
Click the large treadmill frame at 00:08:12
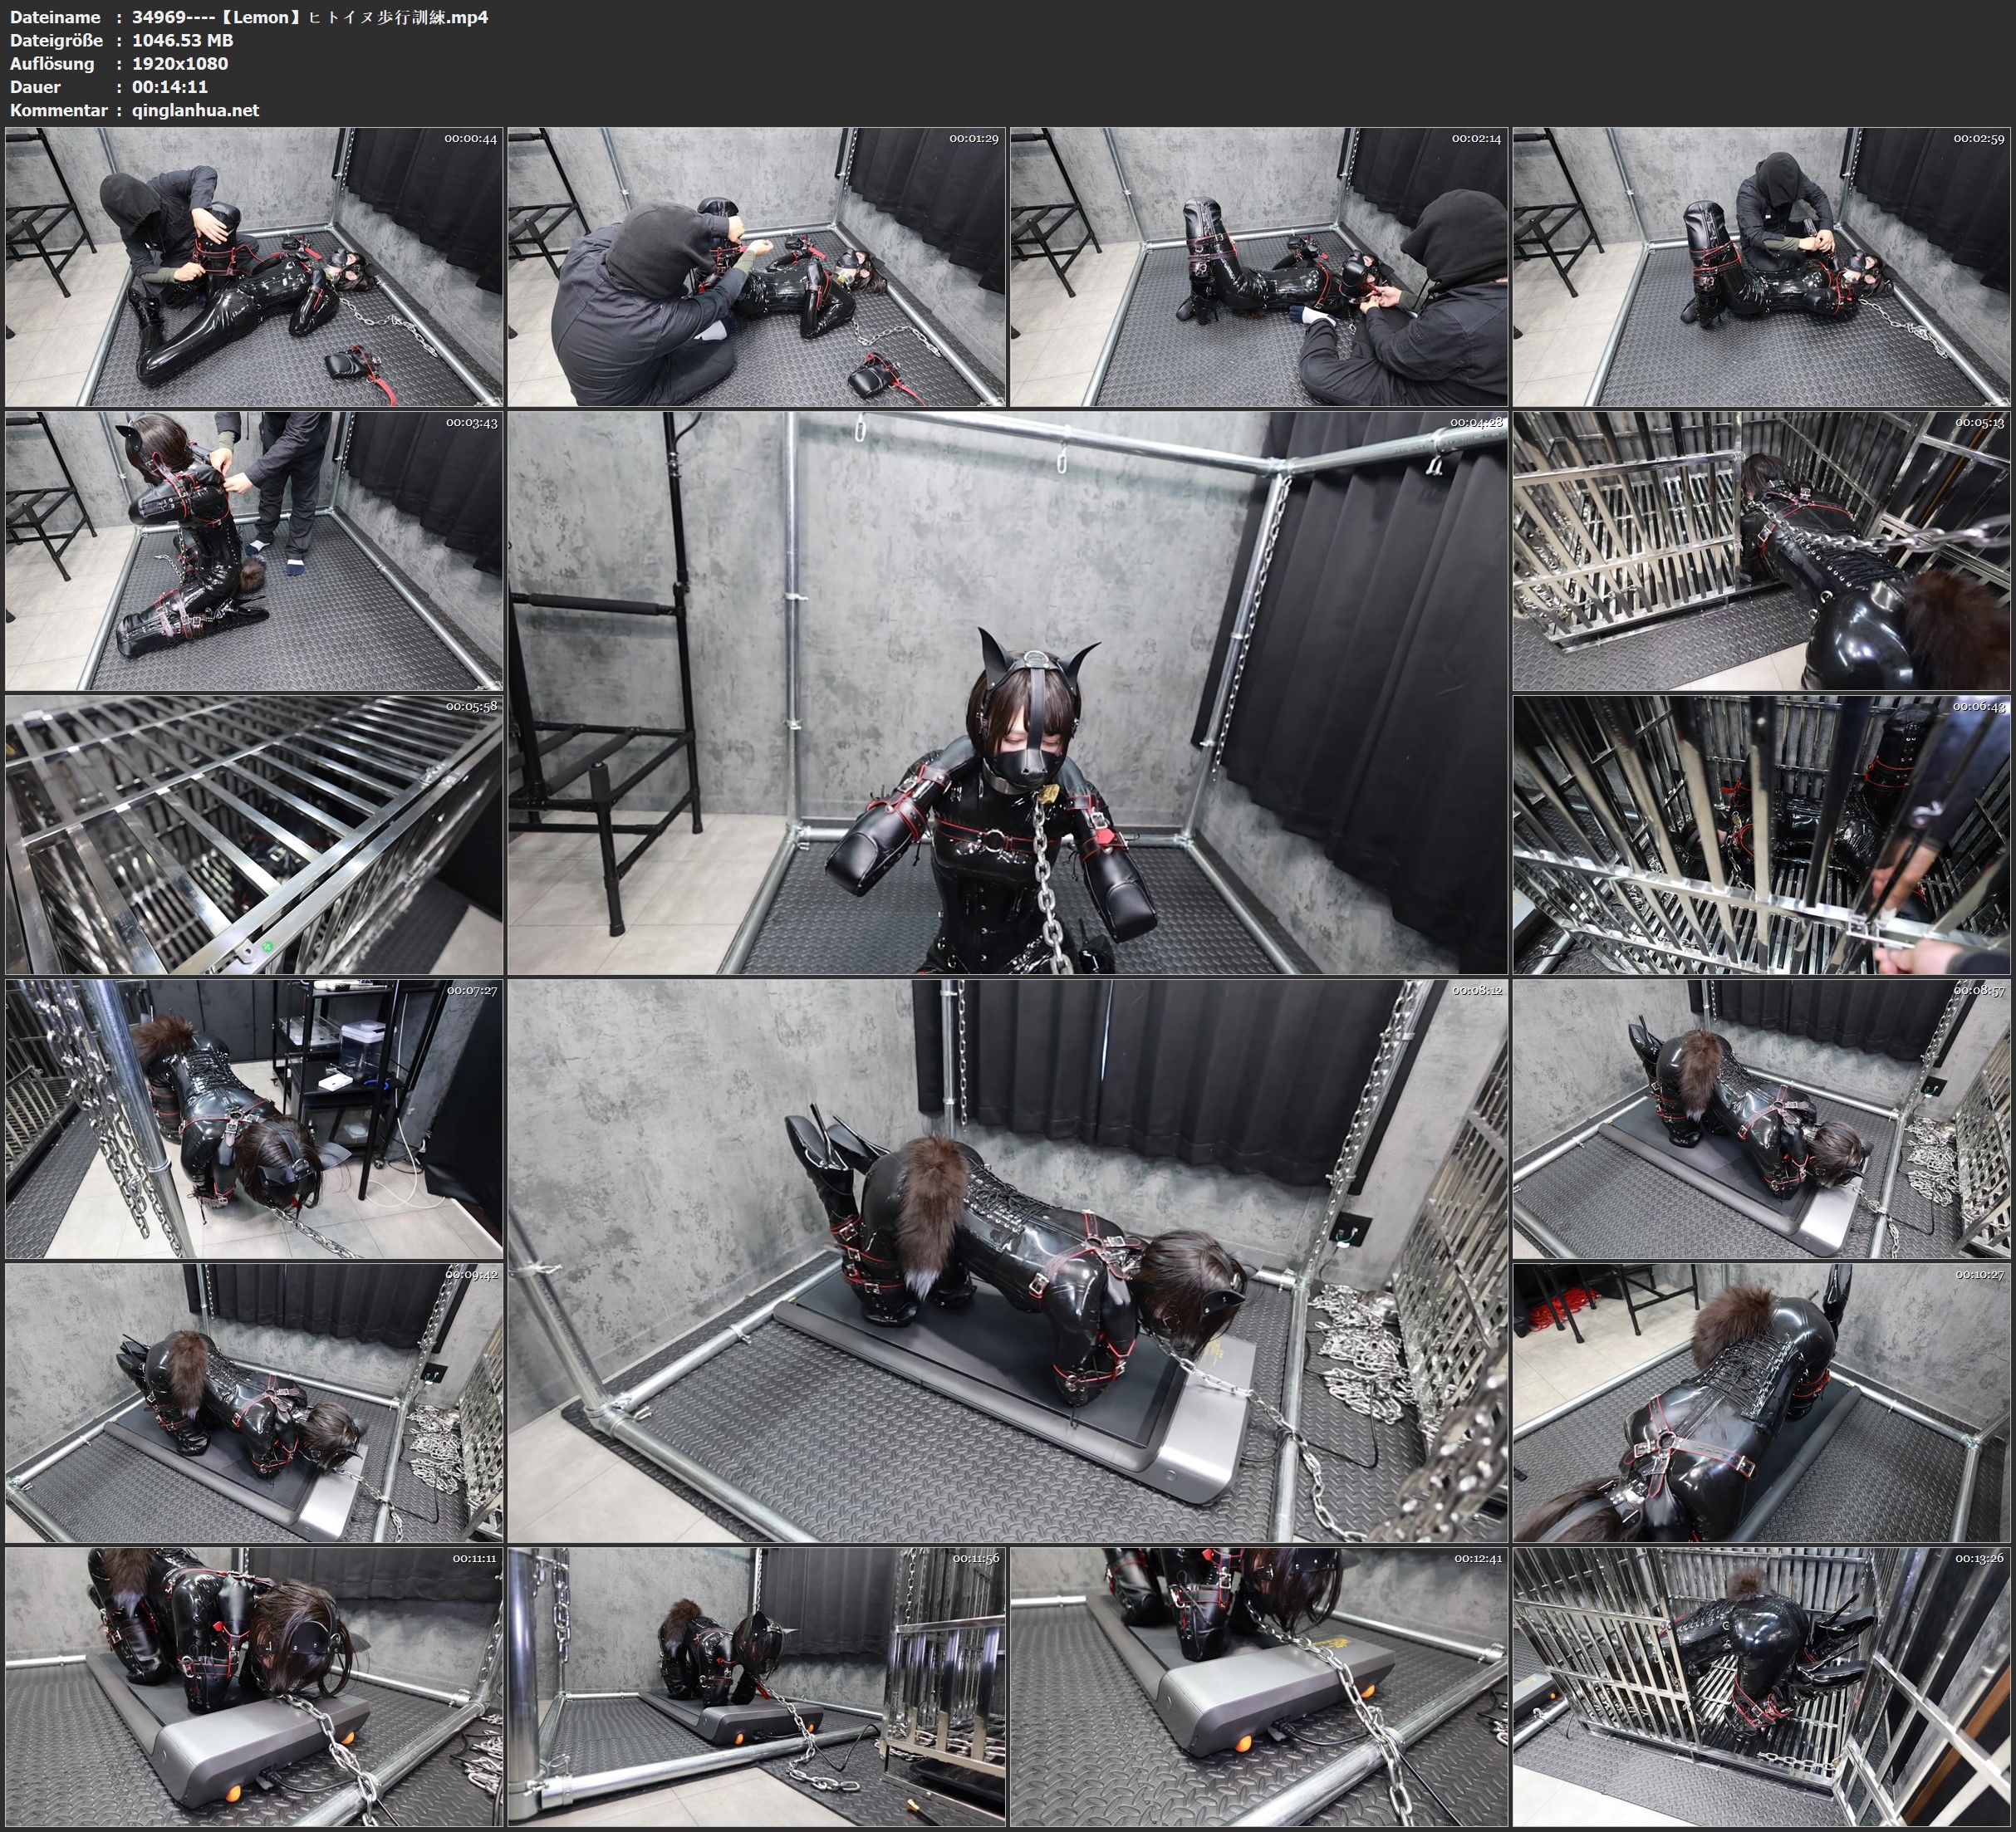coord(1007,1260)
